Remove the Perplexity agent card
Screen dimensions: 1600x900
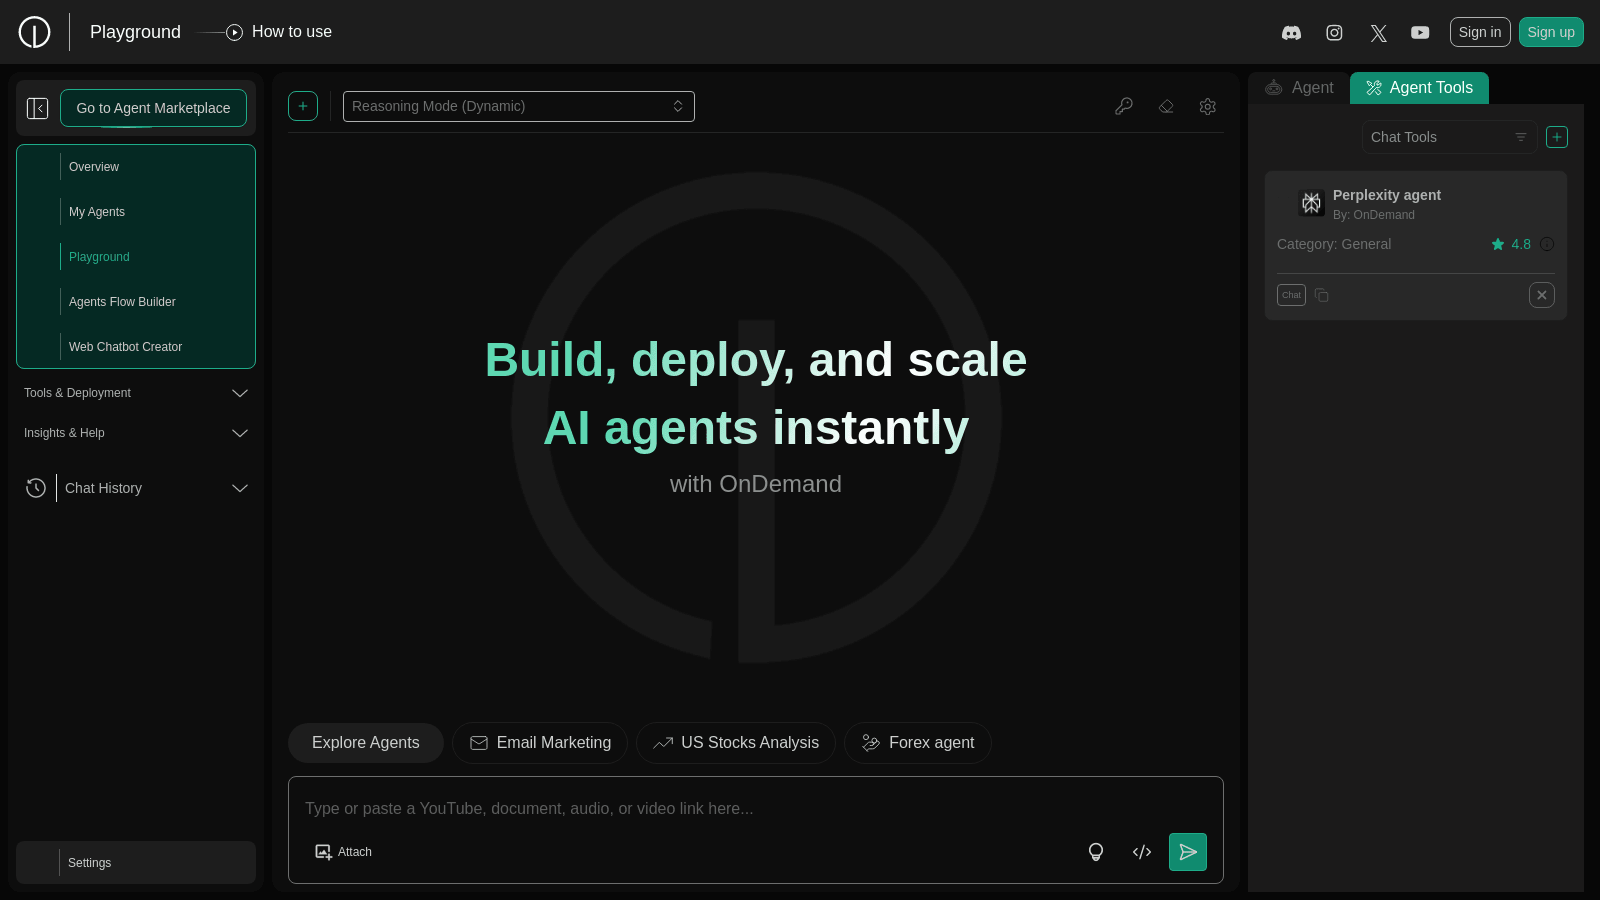click(1542, 295)
